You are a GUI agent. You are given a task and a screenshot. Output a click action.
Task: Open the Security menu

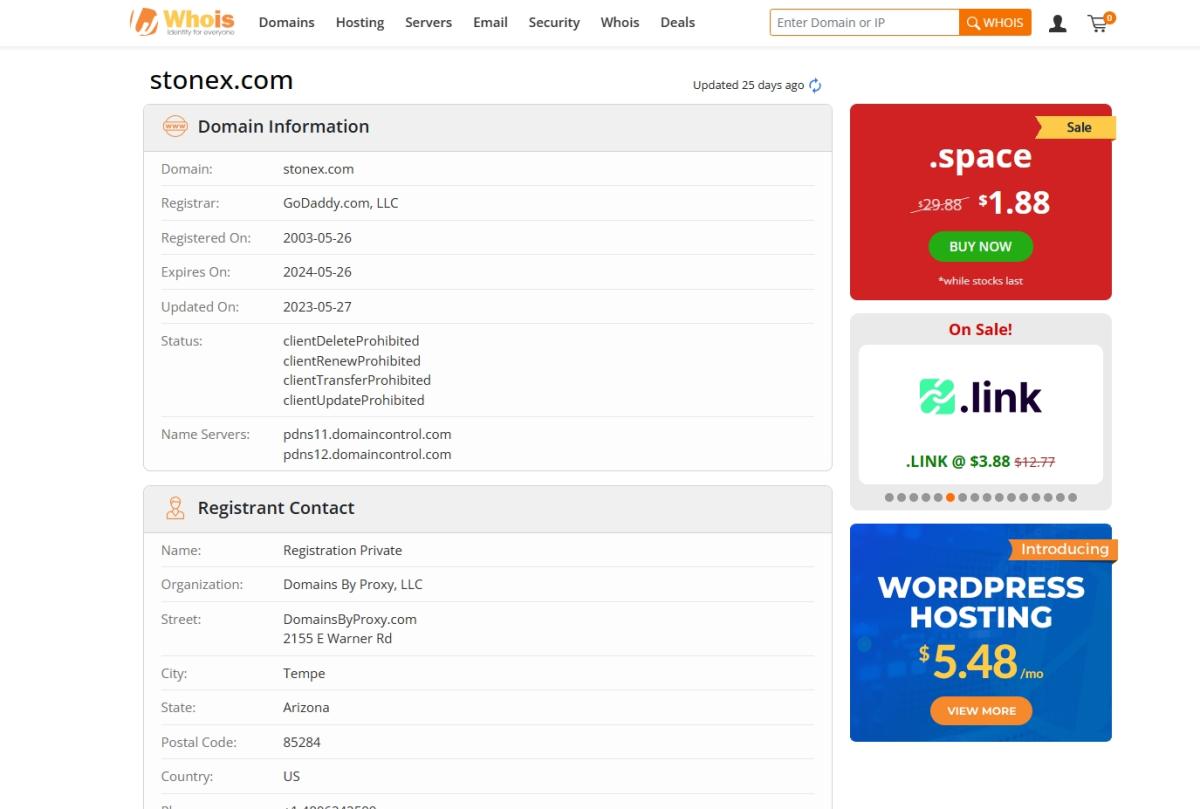pos(554,22)
